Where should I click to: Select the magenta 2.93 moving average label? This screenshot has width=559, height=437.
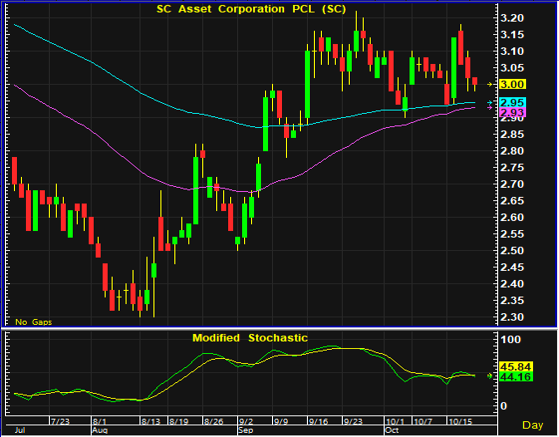coord(512,113)
